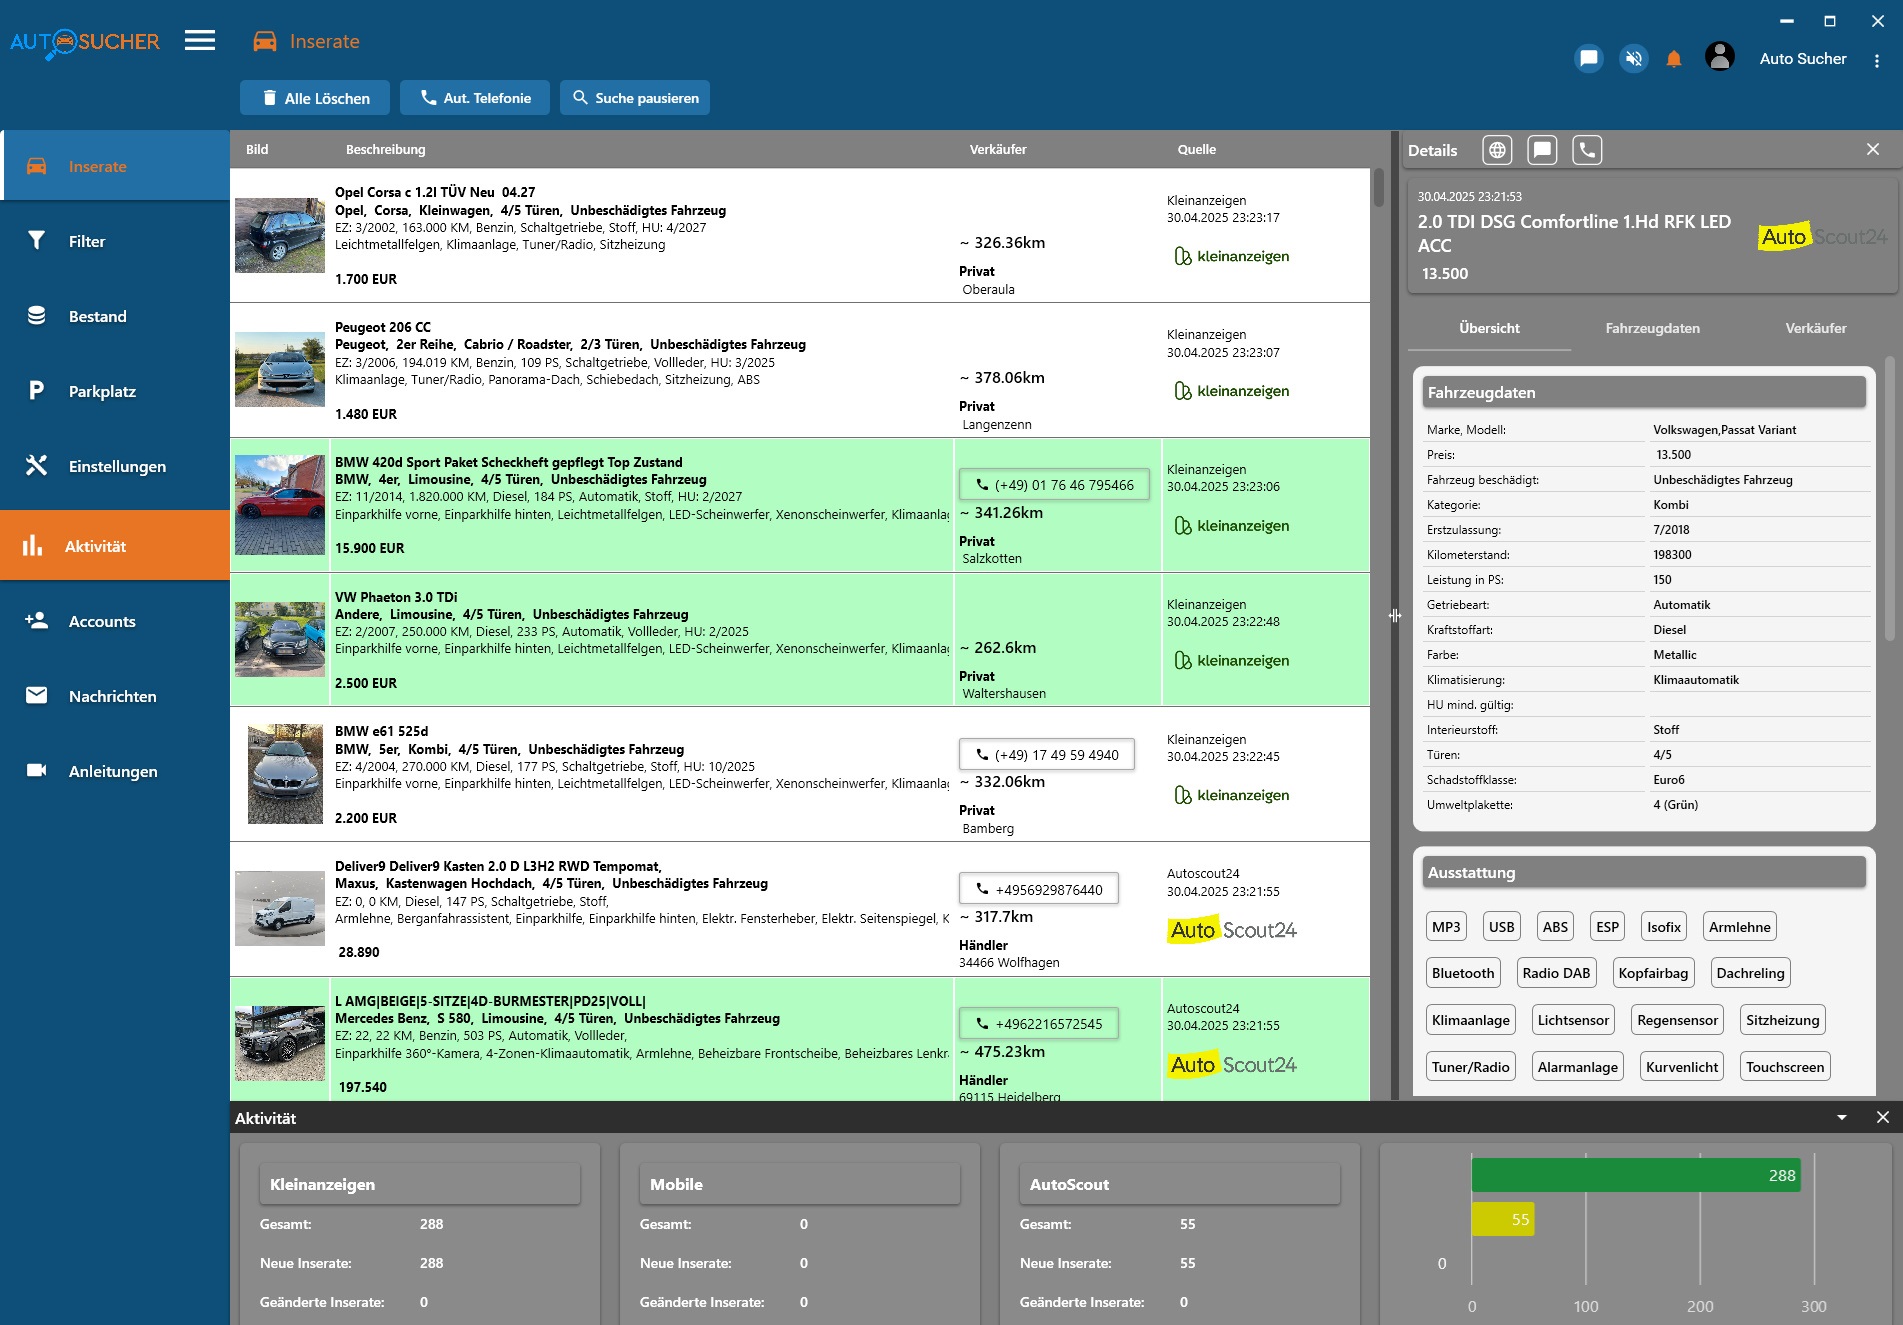Click kleinanzeigen logo in Opel Corsa row
The height and width of the screenshot is (1325, 1903).
[1232, 256]
